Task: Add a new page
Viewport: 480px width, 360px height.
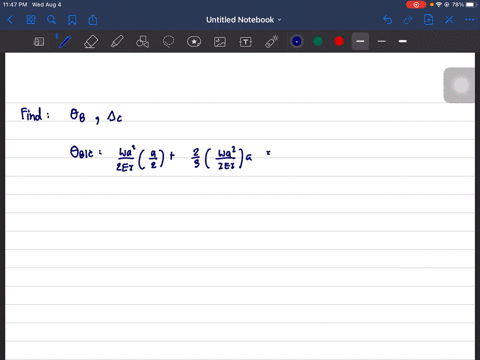Action: pos(429,20)
